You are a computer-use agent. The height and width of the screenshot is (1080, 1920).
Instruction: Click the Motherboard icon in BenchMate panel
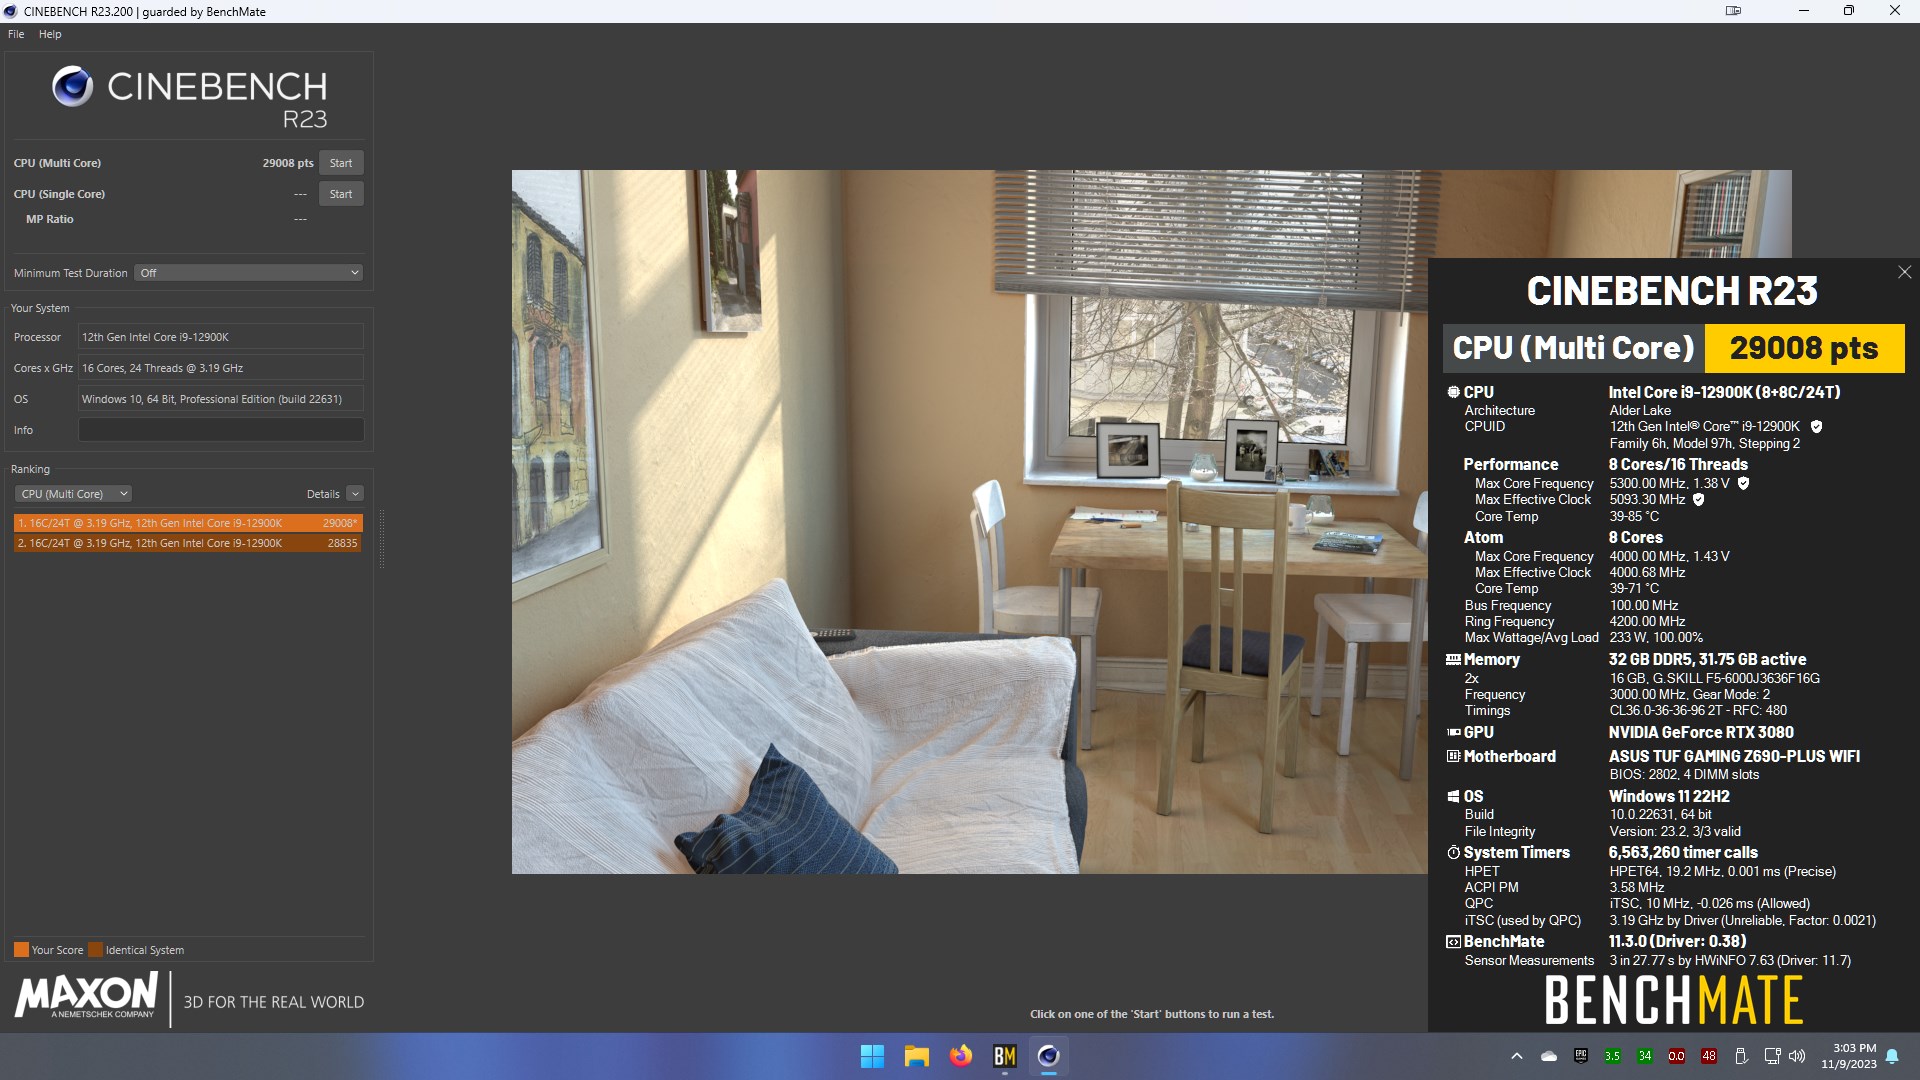[1453, 756]
